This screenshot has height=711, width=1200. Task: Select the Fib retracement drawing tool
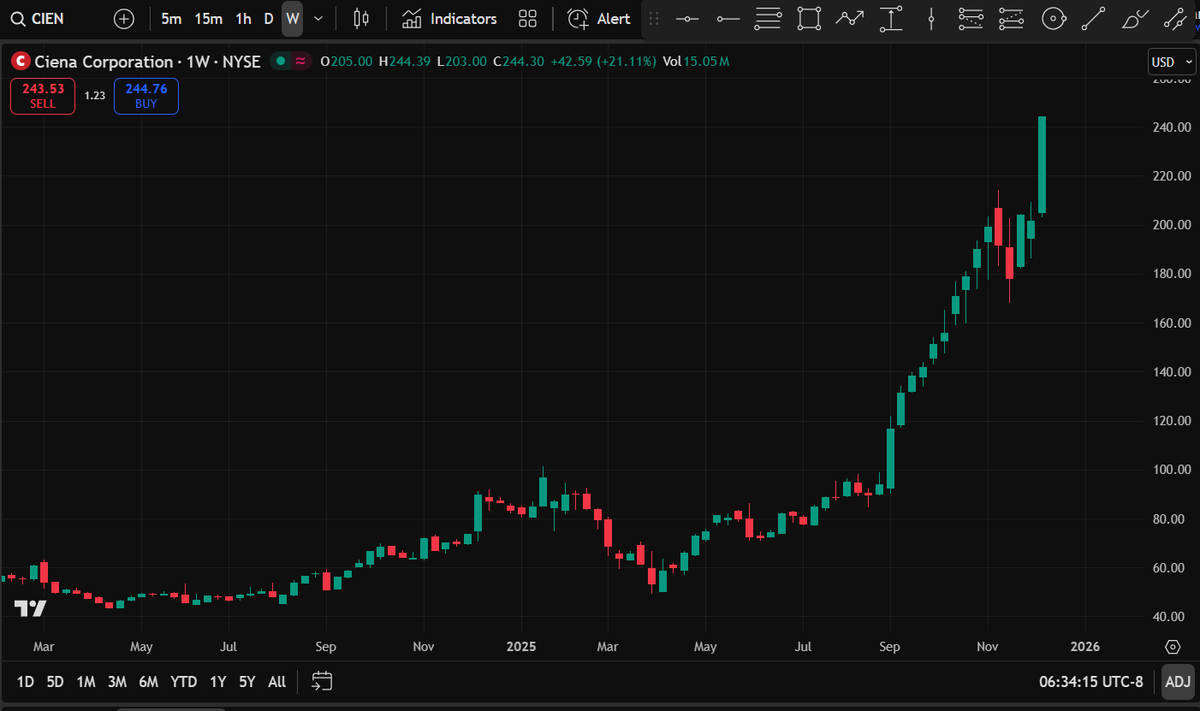[768, 18]
